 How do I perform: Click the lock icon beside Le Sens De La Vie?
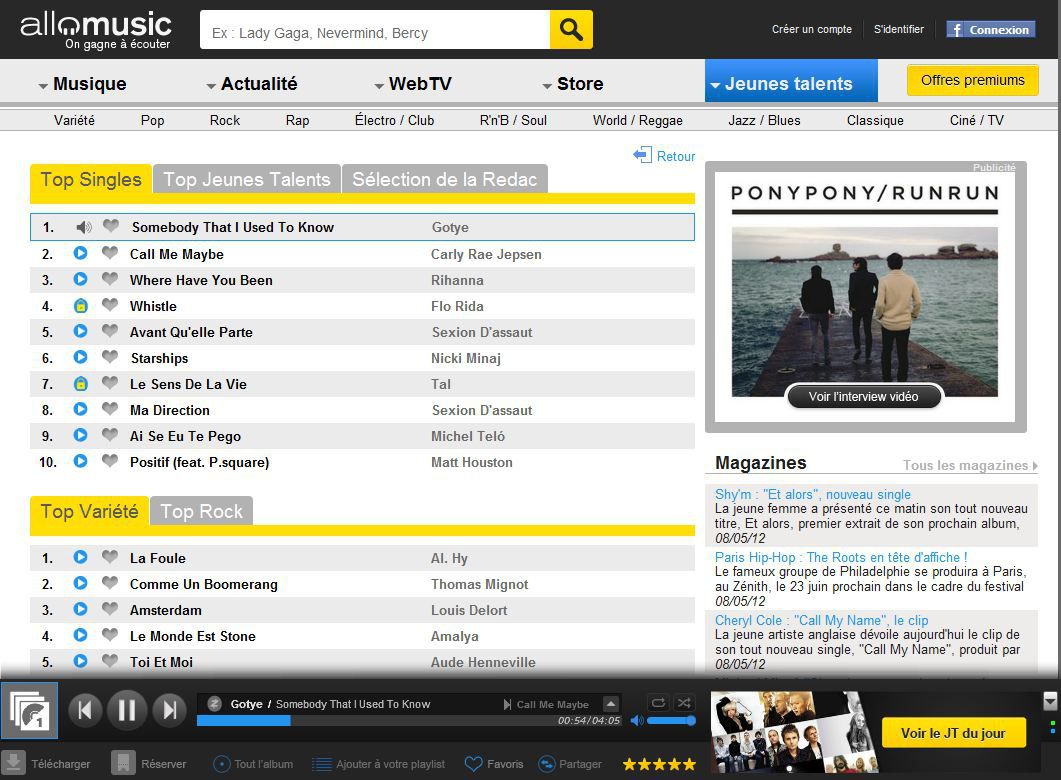[x=81, y=384]
